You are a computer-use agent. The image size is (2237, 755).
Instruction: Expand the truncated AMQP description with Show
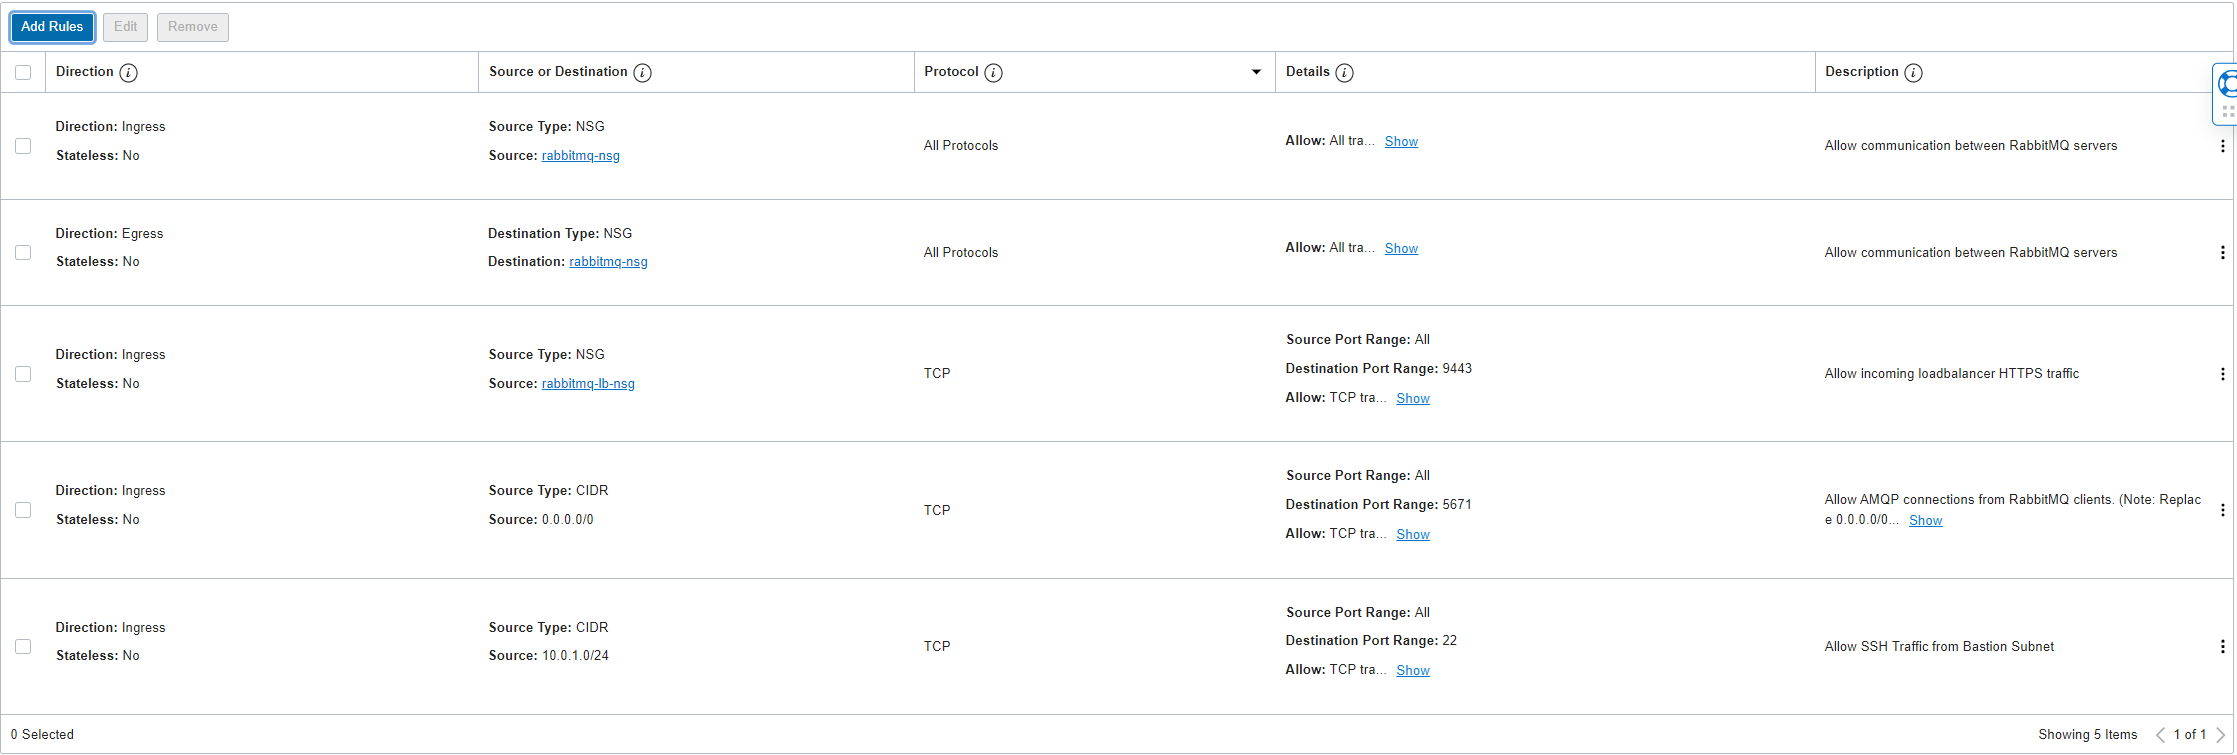(1925, 521)
